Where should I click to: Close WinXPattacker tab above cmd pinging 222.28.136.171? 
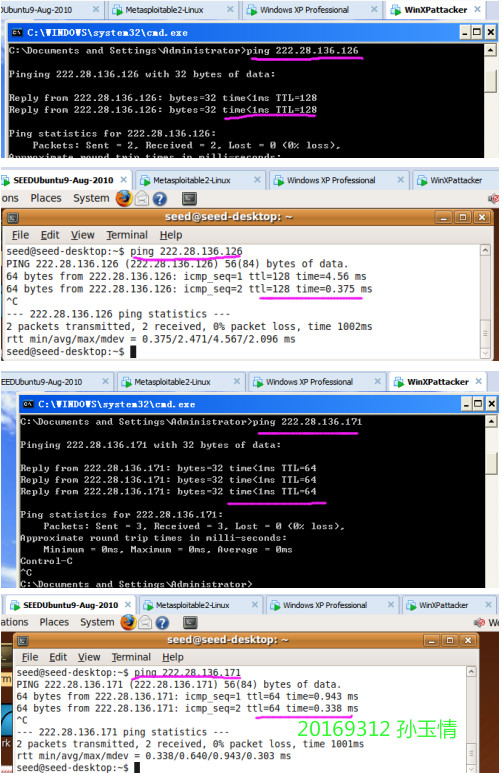(x=478, y=382)
